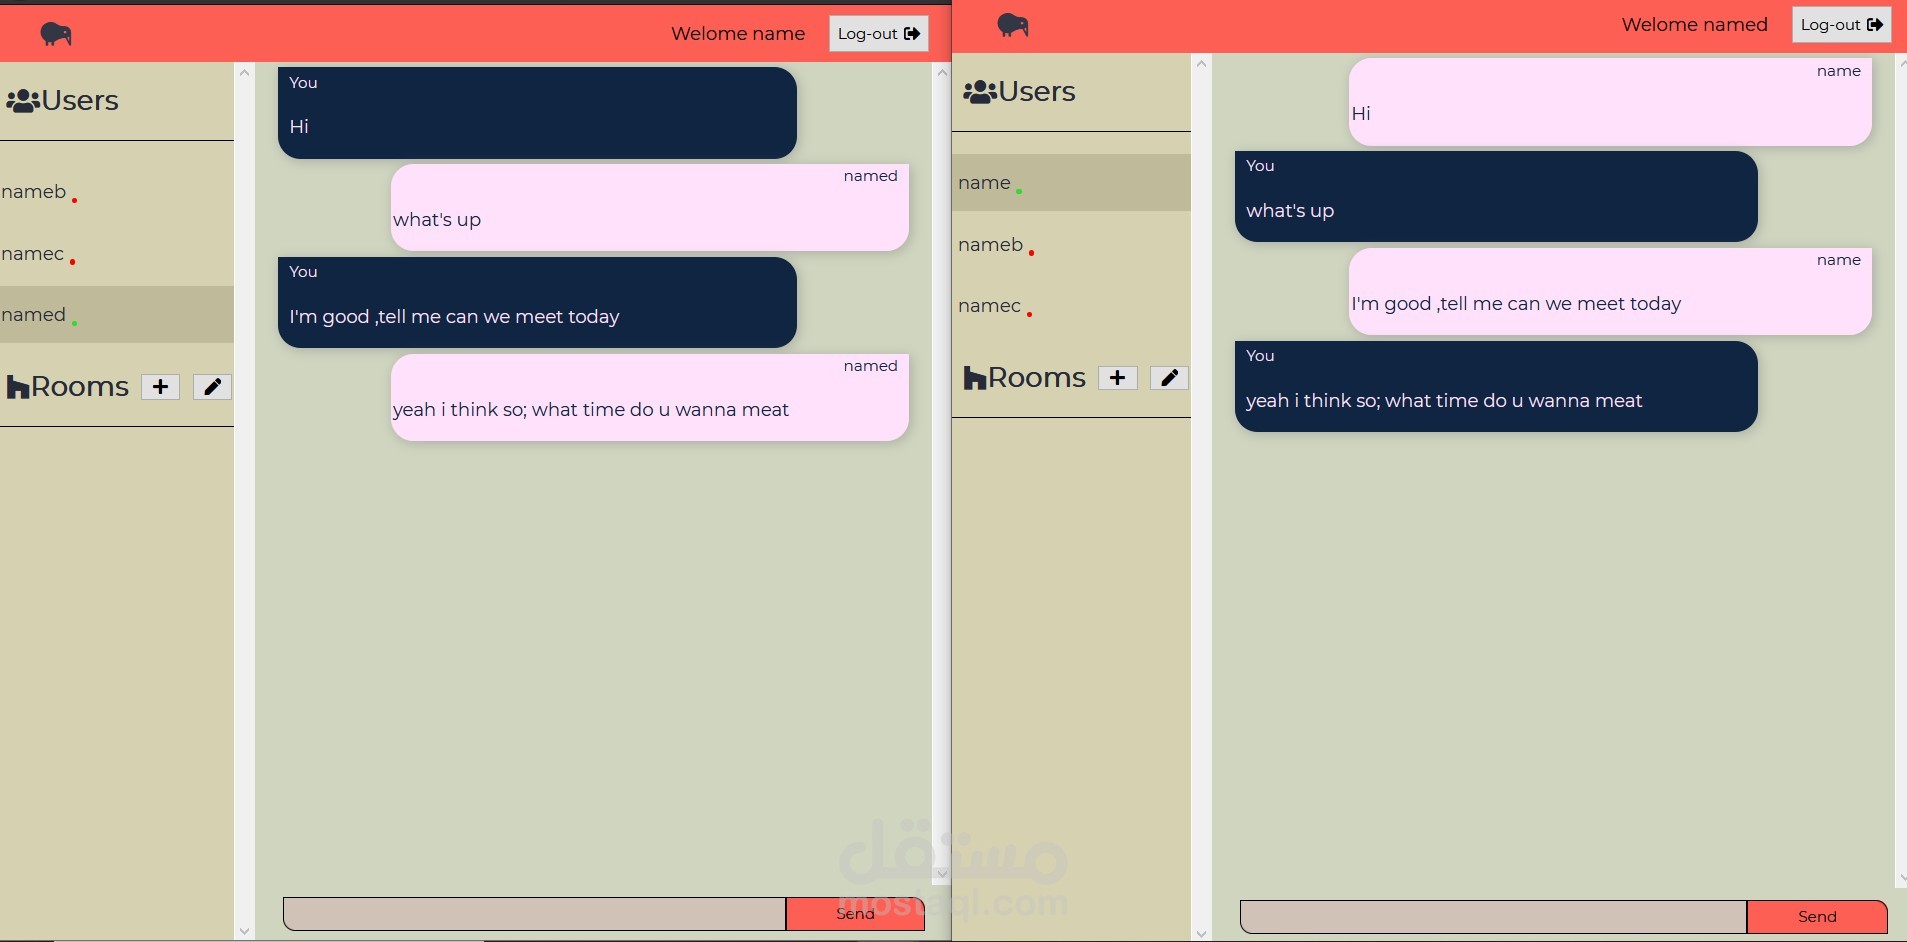Click the Rooms heading in left window
1907x942 pixels.
(x=80, y=387)
